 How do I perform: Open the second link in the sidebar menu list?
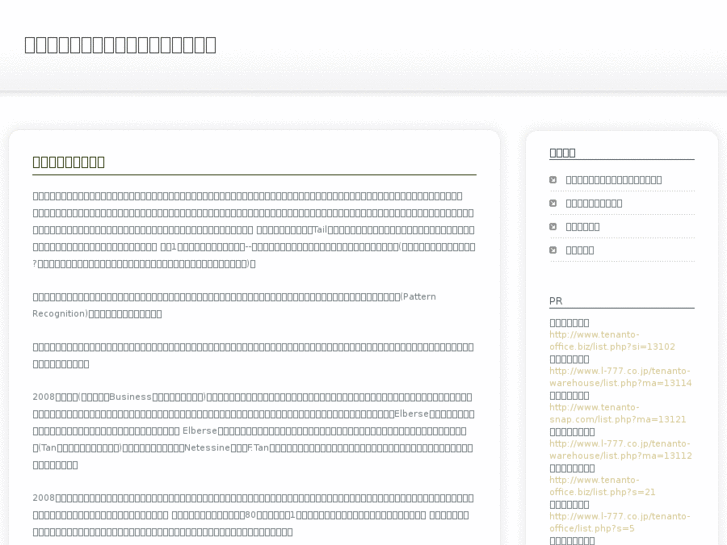point(593,204)
